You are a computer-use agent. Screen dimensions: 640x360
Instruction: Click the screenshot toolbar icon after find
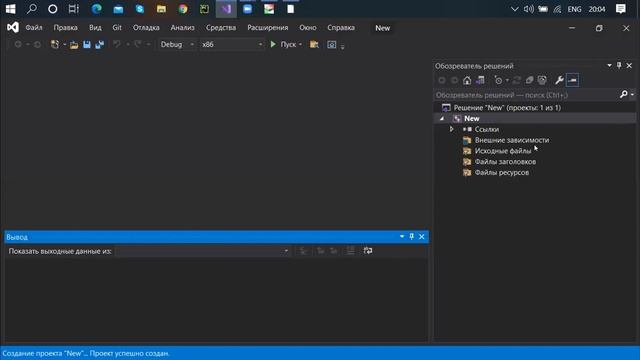coord(331,44)
